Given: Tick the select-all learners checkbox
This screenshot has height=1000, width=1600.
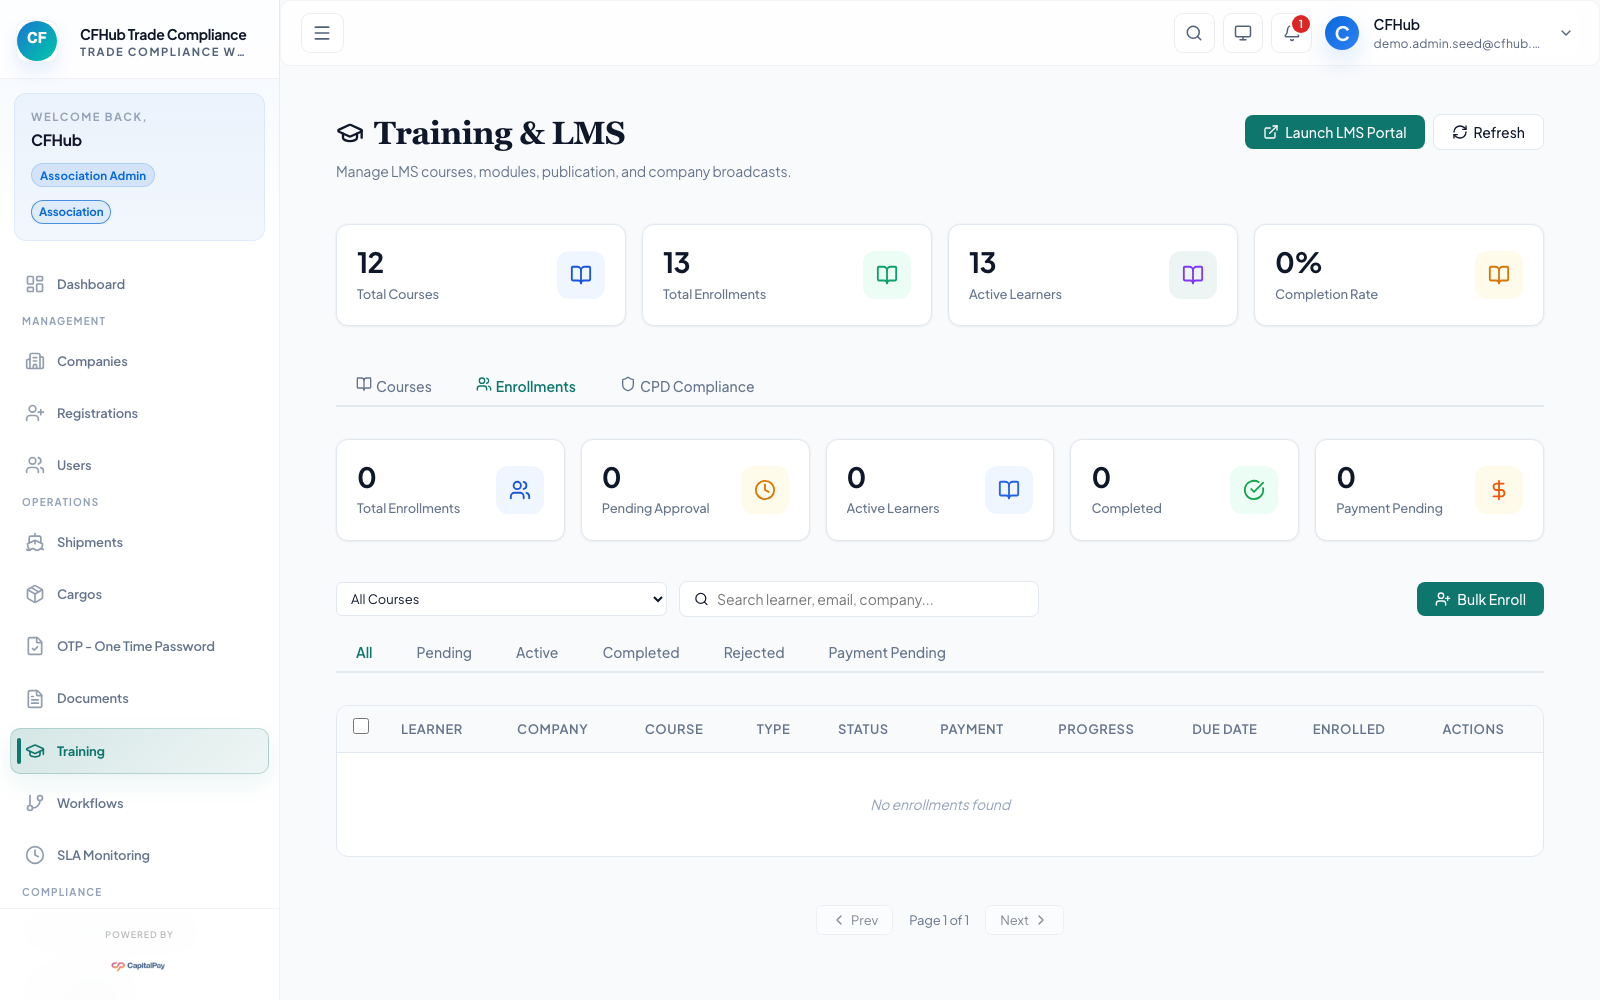Looking at the screenshot, I should tap(361, 727).
